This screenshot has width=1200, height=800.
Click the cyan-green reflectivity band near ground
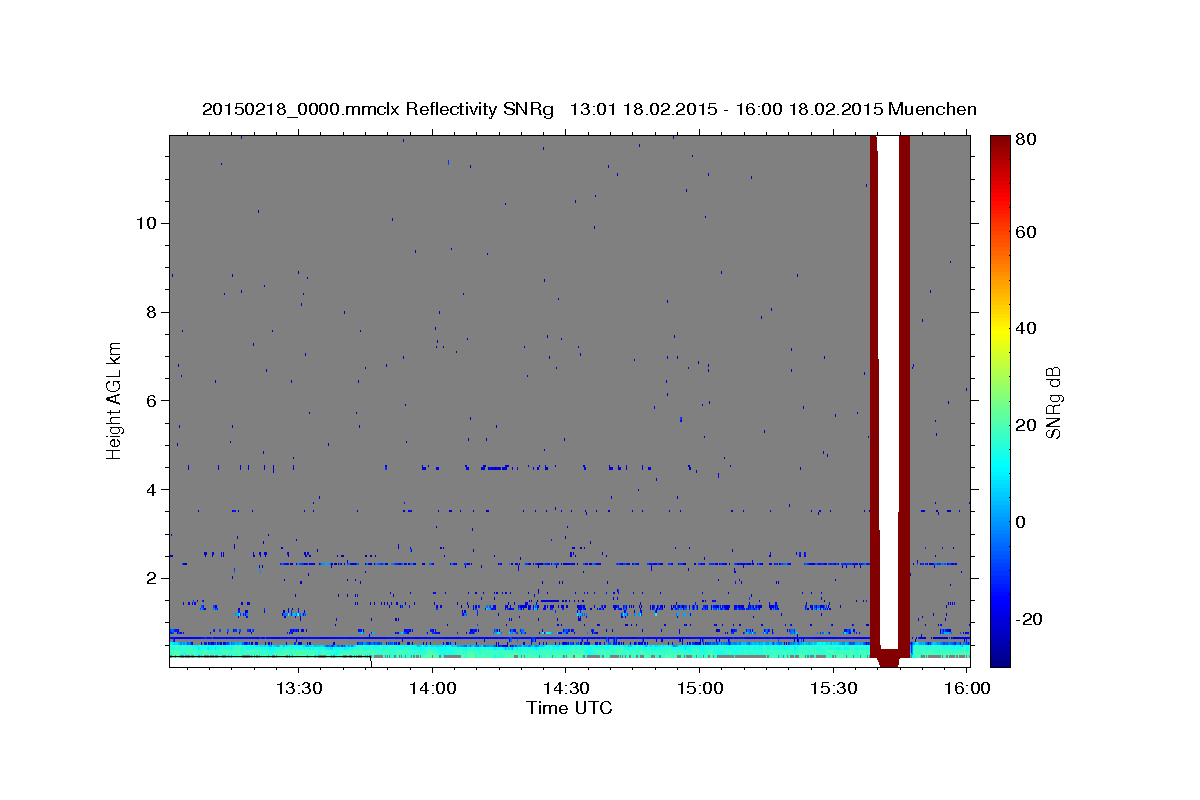pos(520,651)
